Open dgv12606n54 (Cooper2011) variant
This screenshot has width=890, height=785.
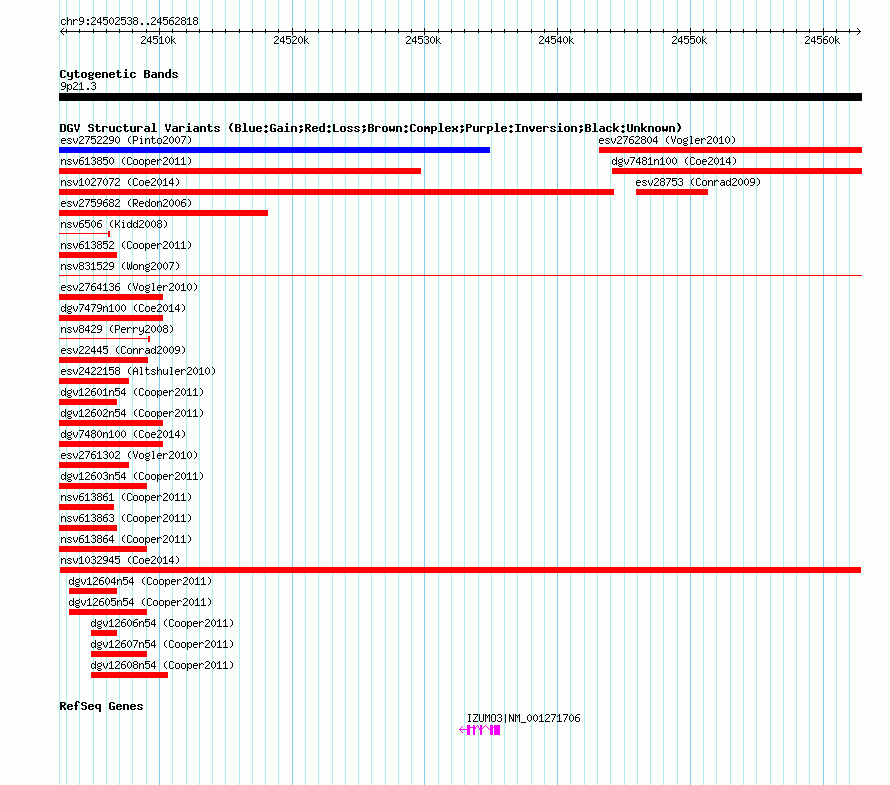(x=162, y=623)
